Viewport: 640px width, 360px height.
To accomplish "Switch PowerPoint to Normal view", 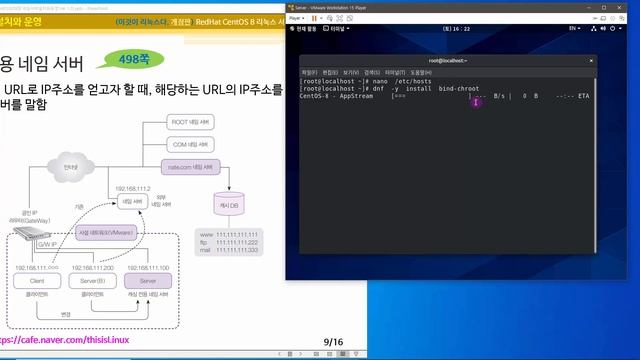I will click(x=316, y=354).
